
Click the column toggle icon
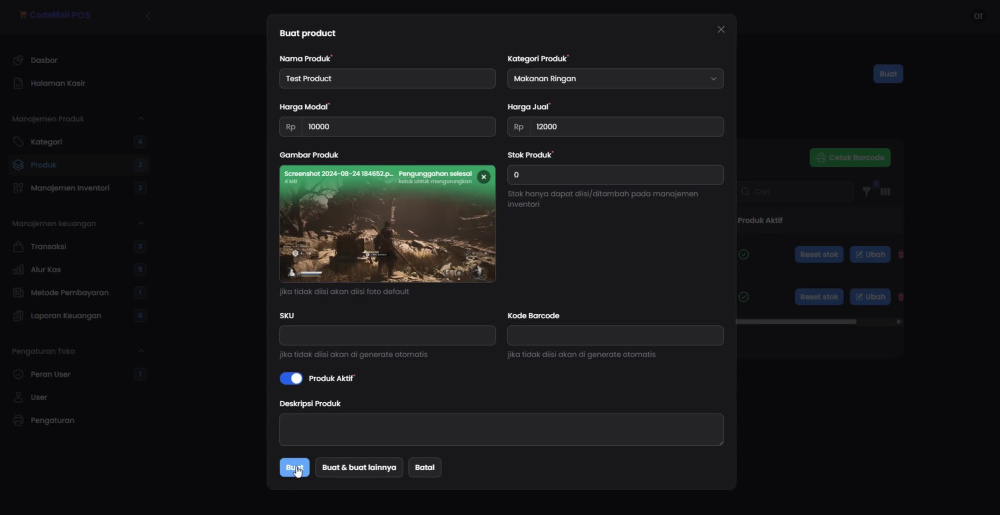coord(885,191)
